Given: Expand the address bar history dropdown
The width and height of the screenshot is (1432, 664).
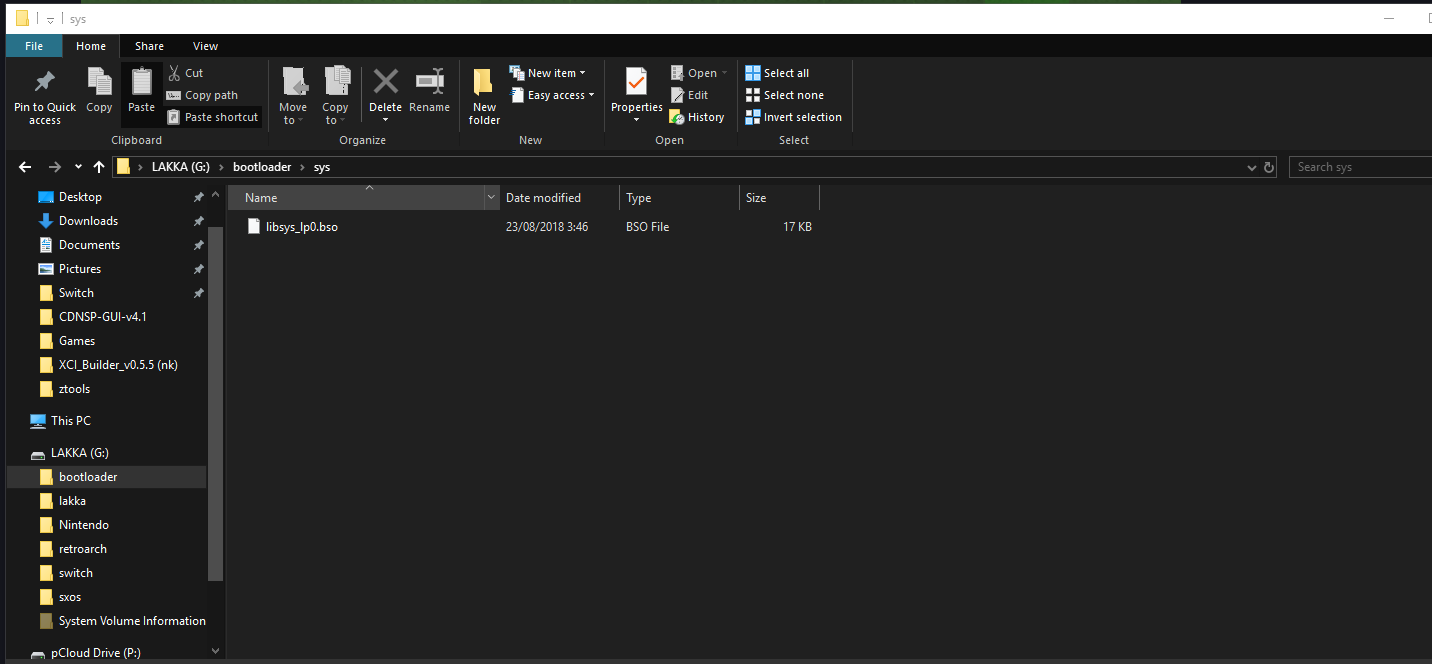Looking at the screenshot, I should 1251,167.
